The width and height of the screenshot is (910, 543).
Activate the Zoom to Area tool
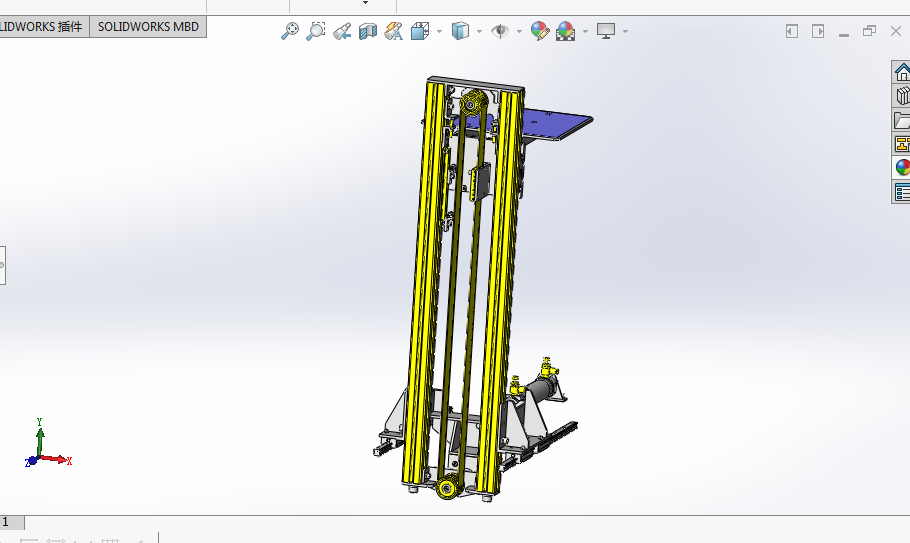315,31
